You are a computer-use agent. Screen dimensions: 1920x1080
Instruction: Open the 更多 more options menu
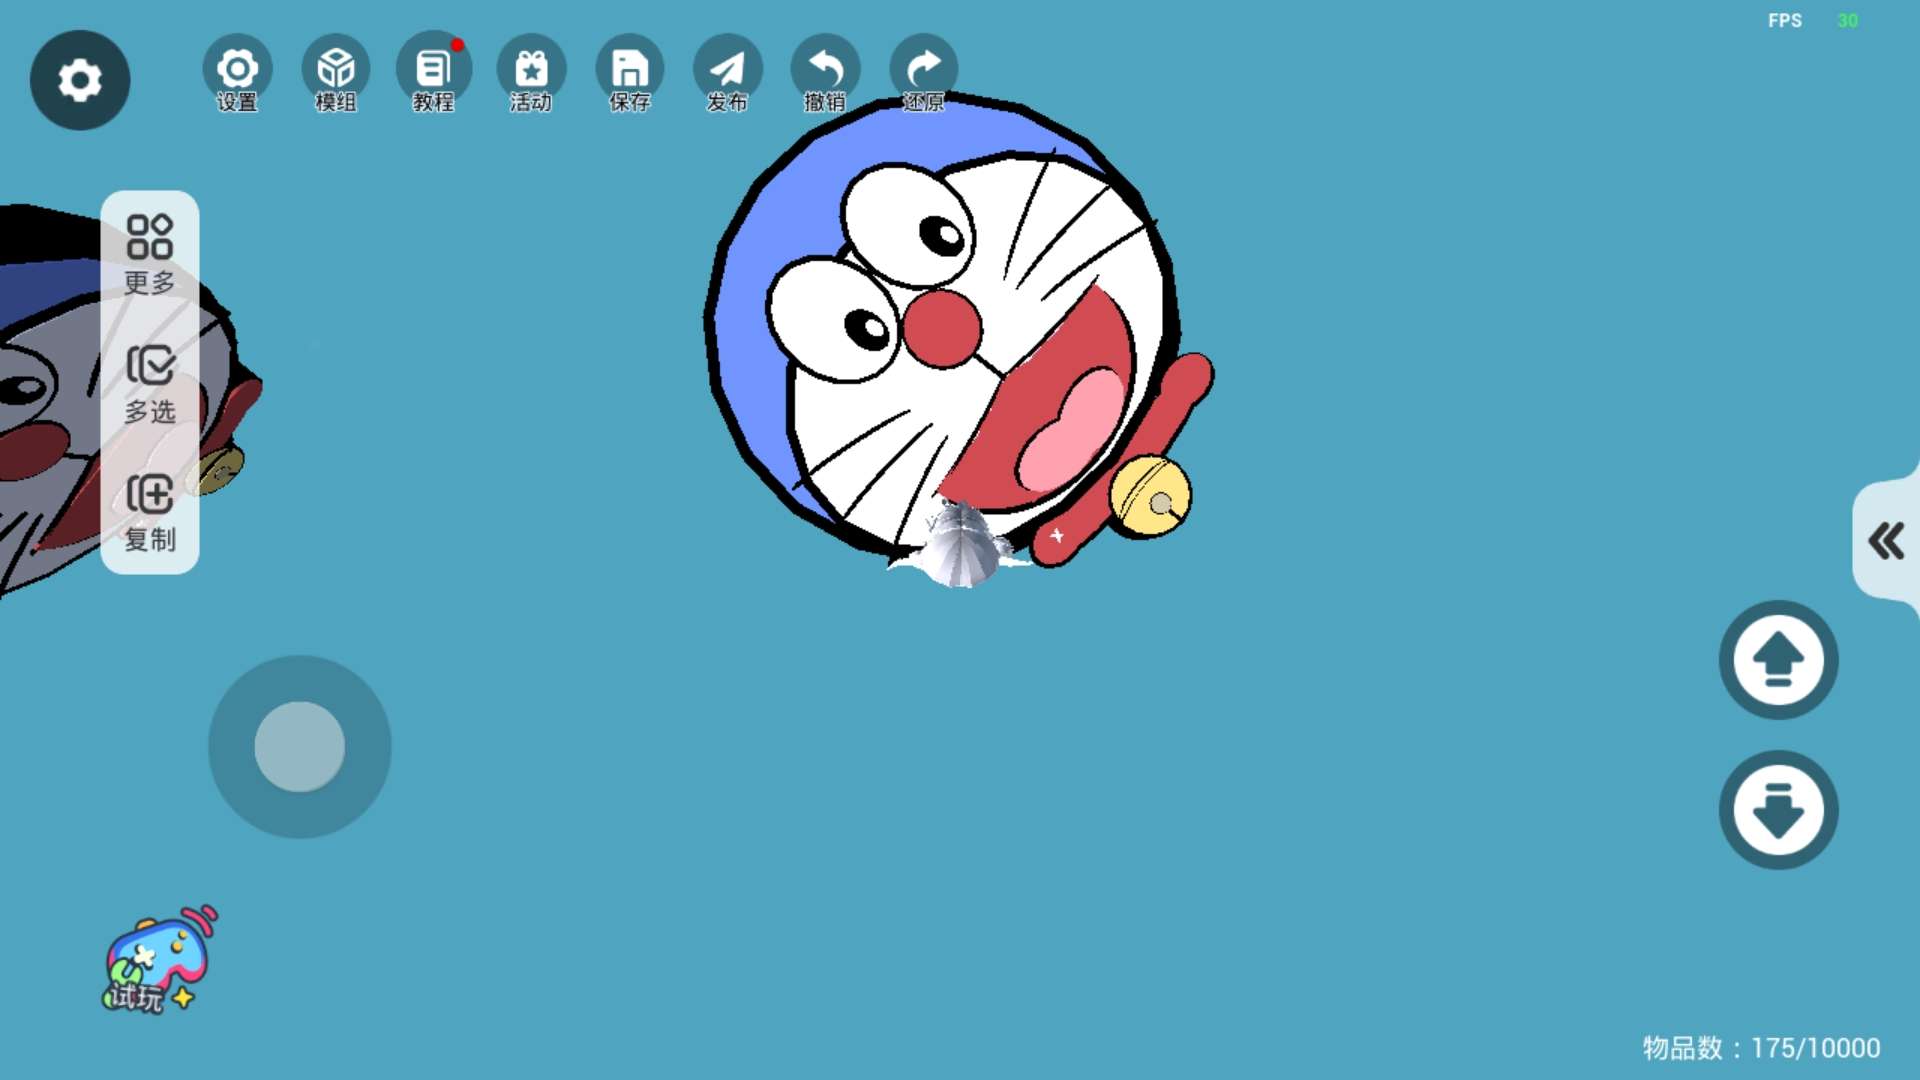[150, 254]
